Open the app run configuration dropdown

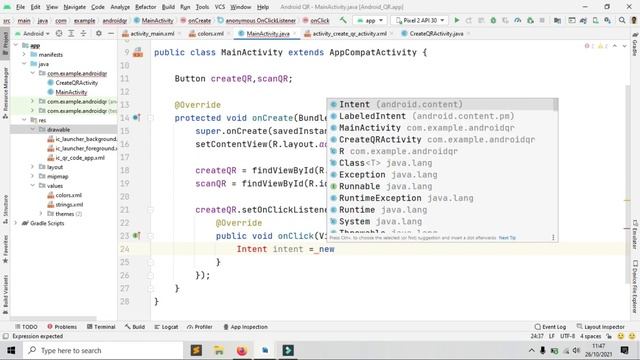[x=370, y=20]
